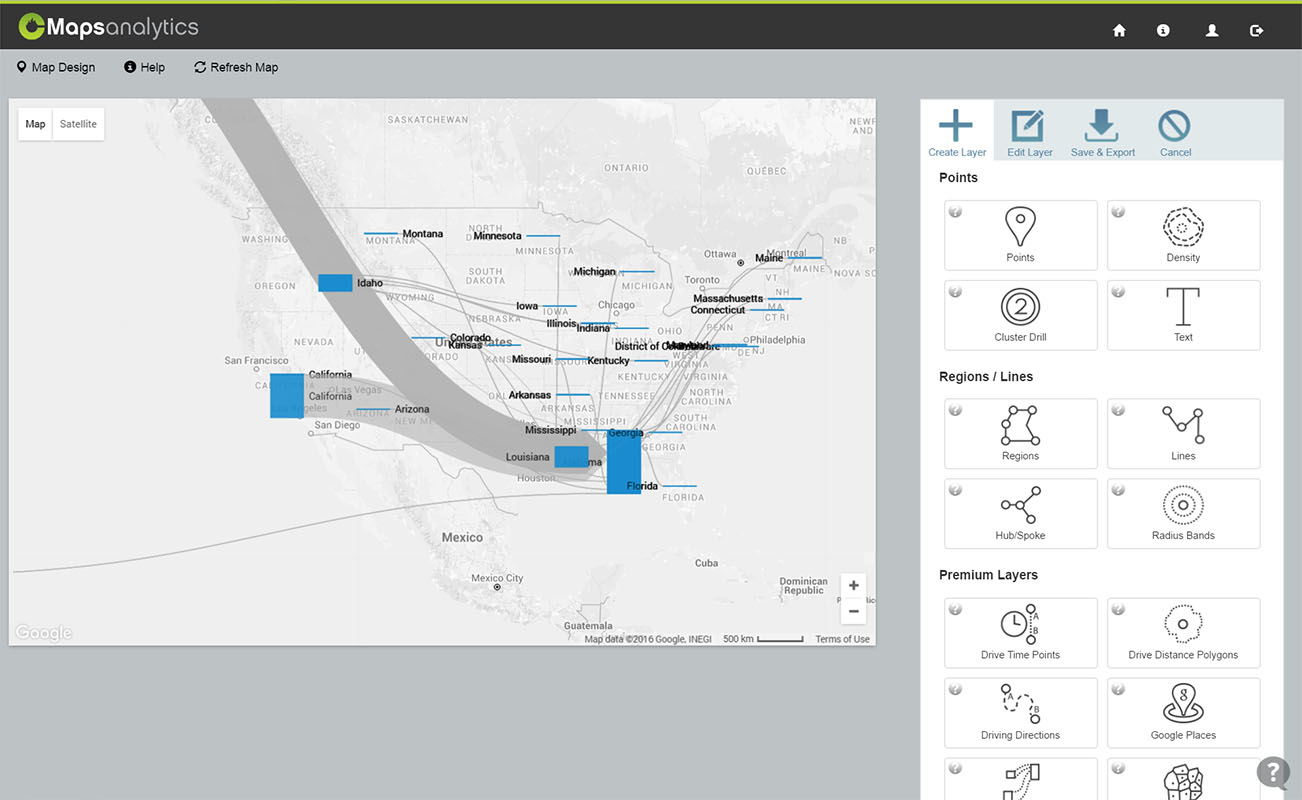Click the info icon in header
The width and height of the screenshot is (1302, 800).
tap(1163, 31)
